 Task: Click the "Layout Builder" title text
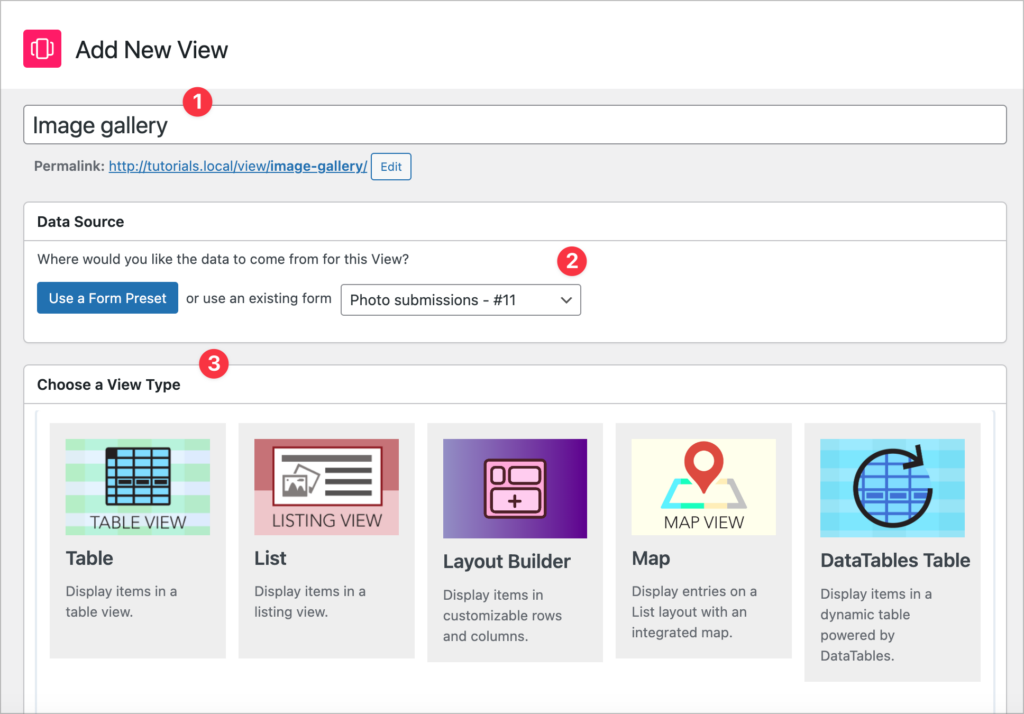click(x=507, y=562)
